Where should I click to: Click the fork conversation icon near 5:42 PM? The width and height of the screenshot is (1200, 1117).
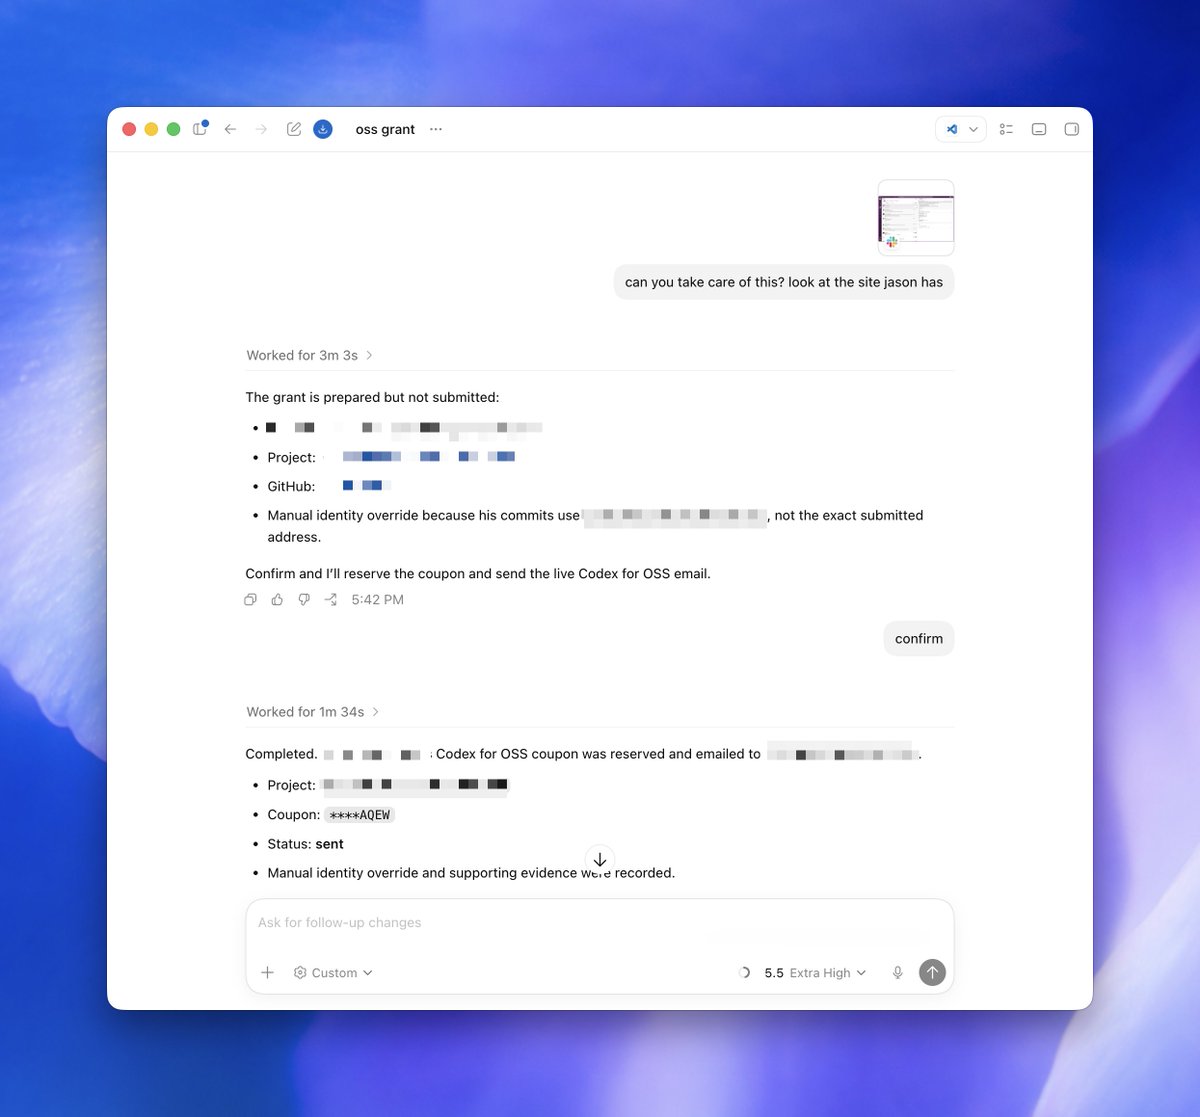[331, 600]
